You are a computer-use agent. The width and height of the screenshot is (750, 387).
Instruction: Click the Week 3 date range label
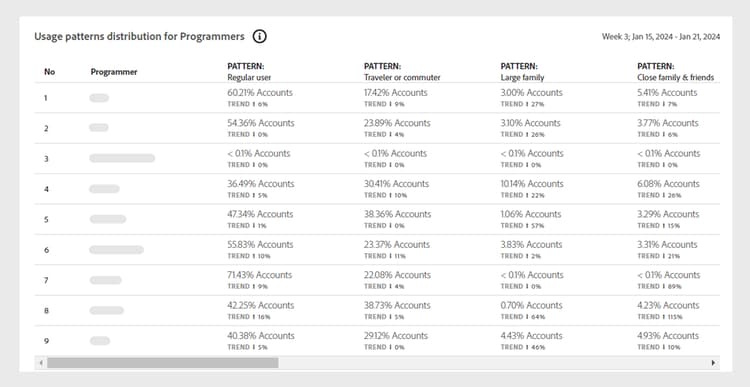click(661, 37)
